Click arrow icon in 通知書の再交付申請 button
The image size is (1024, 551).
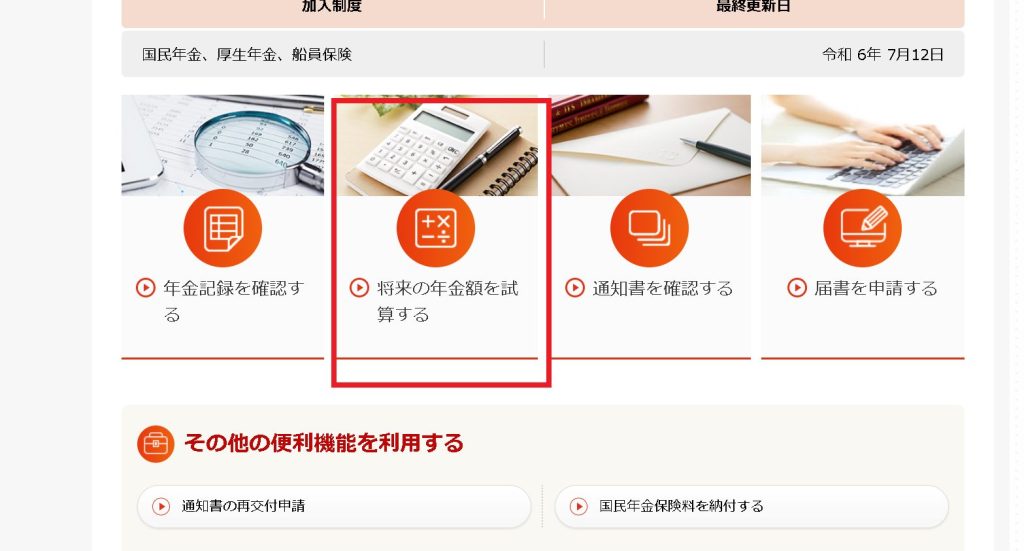161,507
